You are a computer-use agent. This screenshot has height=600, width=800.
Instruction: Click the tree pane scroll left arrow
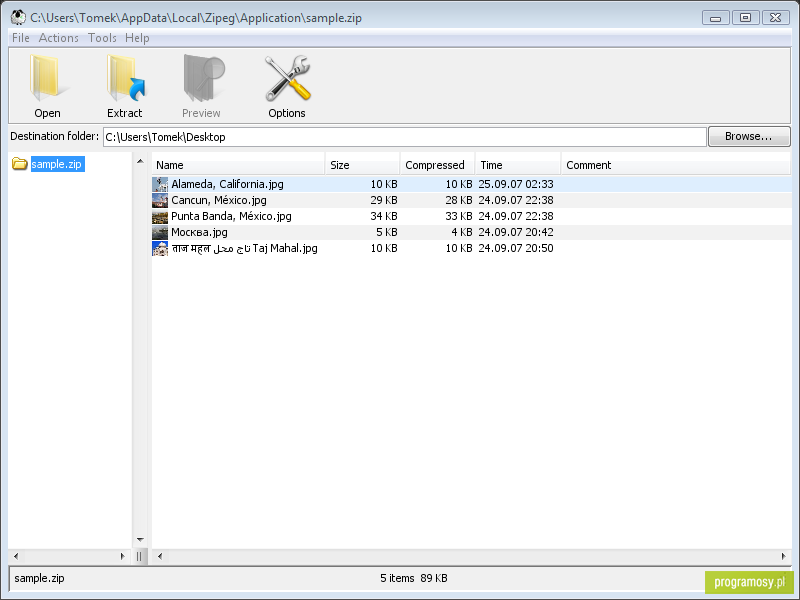[x=16, y=556]
